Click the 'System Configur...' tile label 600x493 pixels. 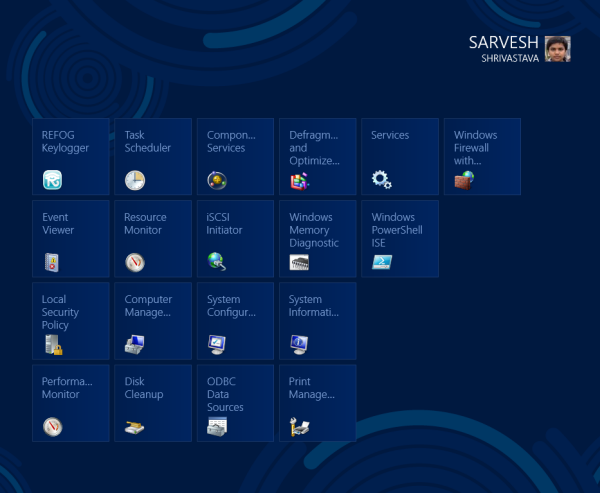tap(231, 306)
